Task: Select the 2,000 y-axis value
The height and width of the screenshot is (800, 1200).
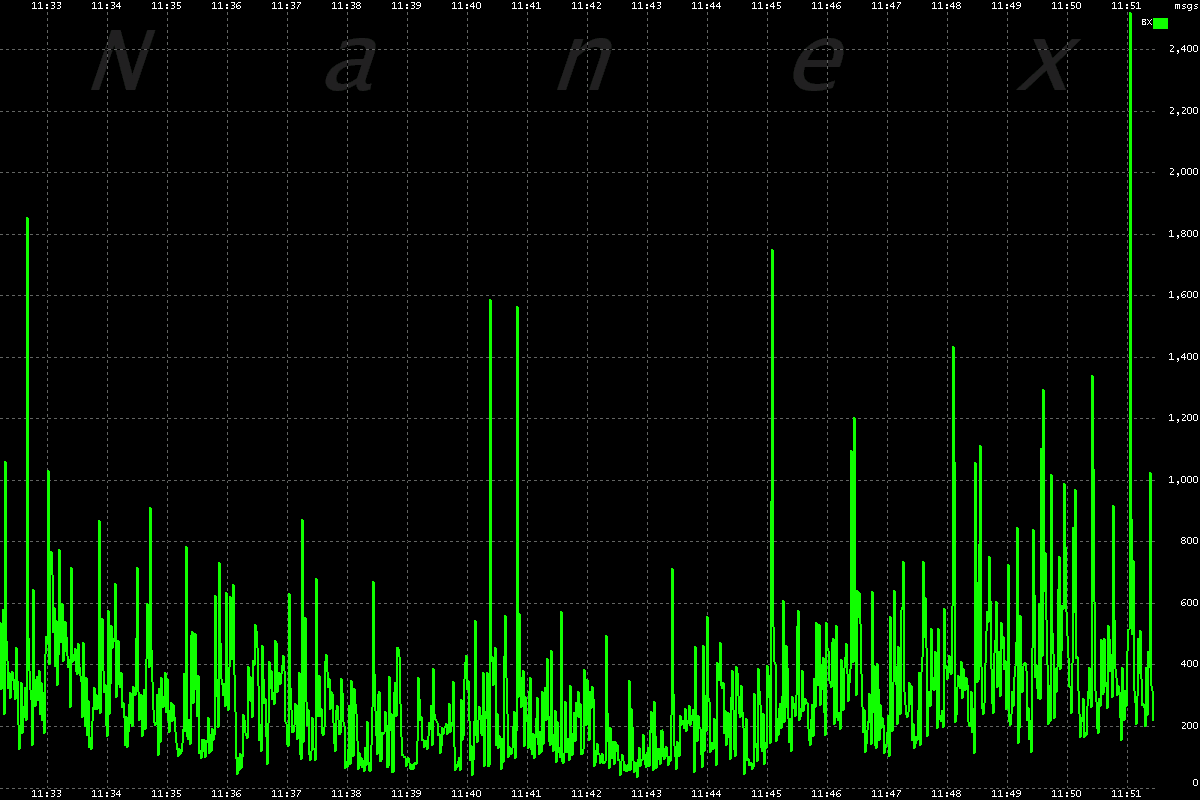Action: point(1183,172)
